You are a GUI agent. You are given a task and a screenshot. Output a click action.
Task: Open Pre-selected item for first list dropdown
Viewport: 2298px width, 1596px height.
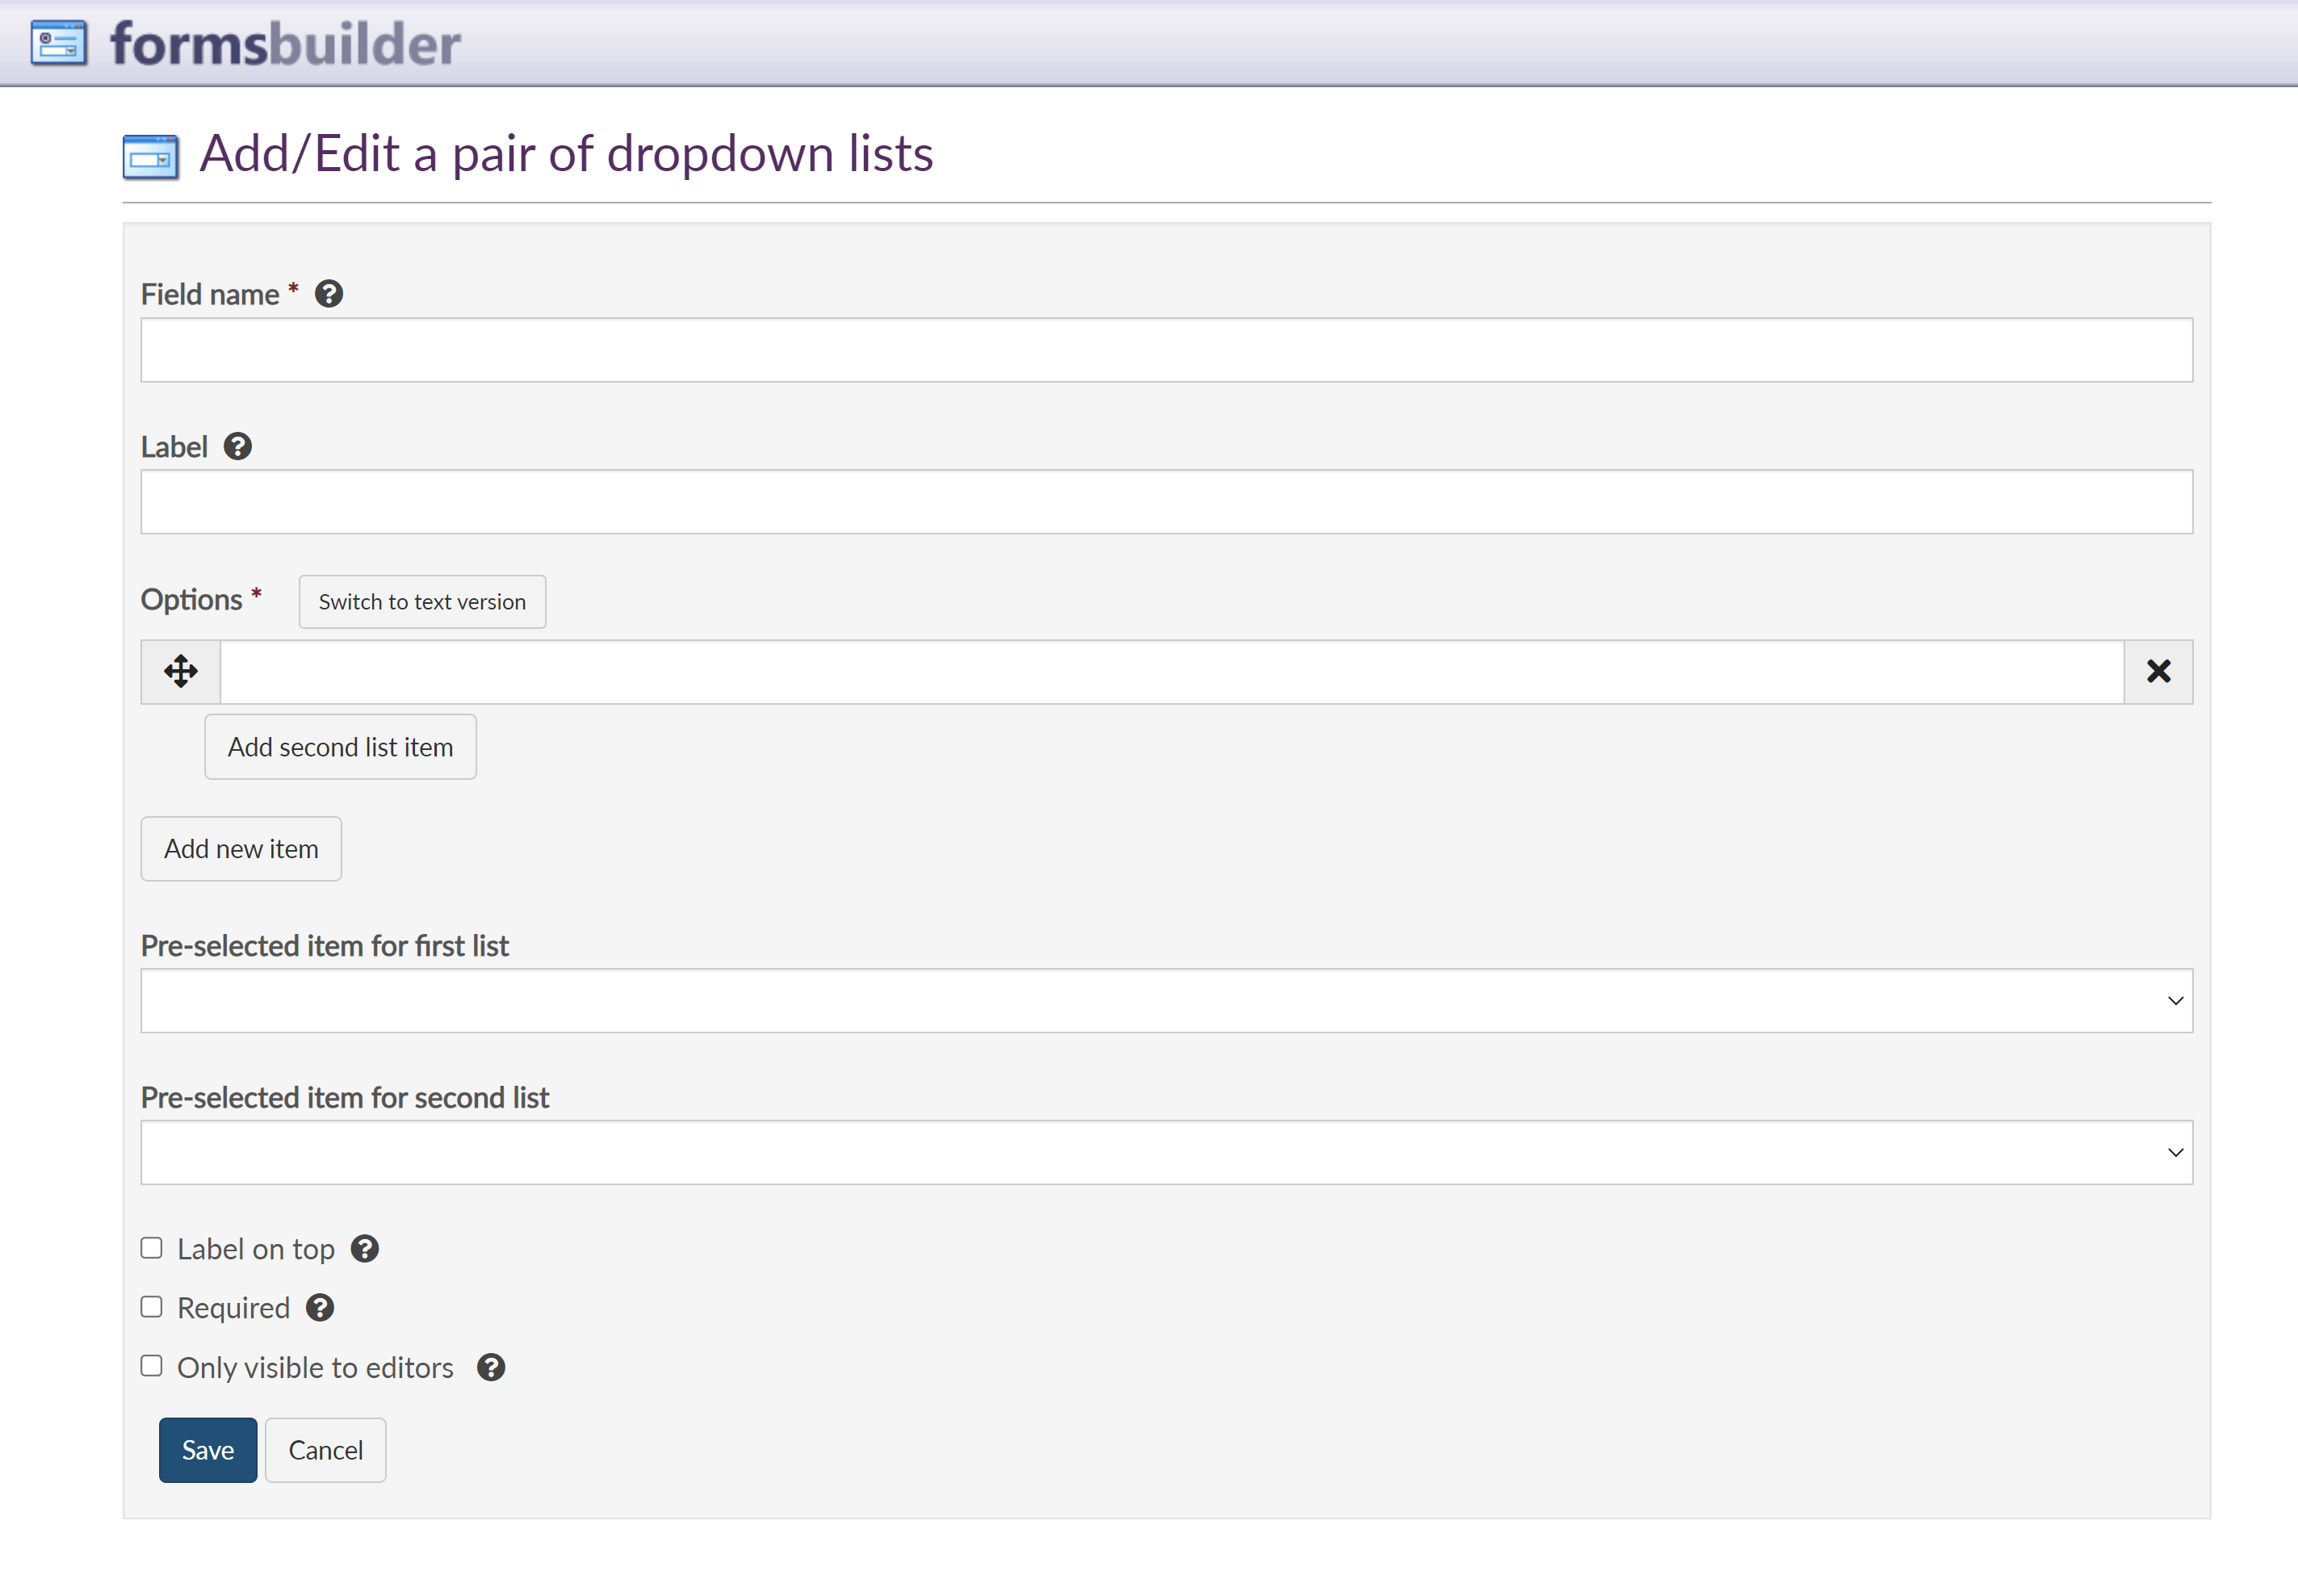[1166, 1000]
